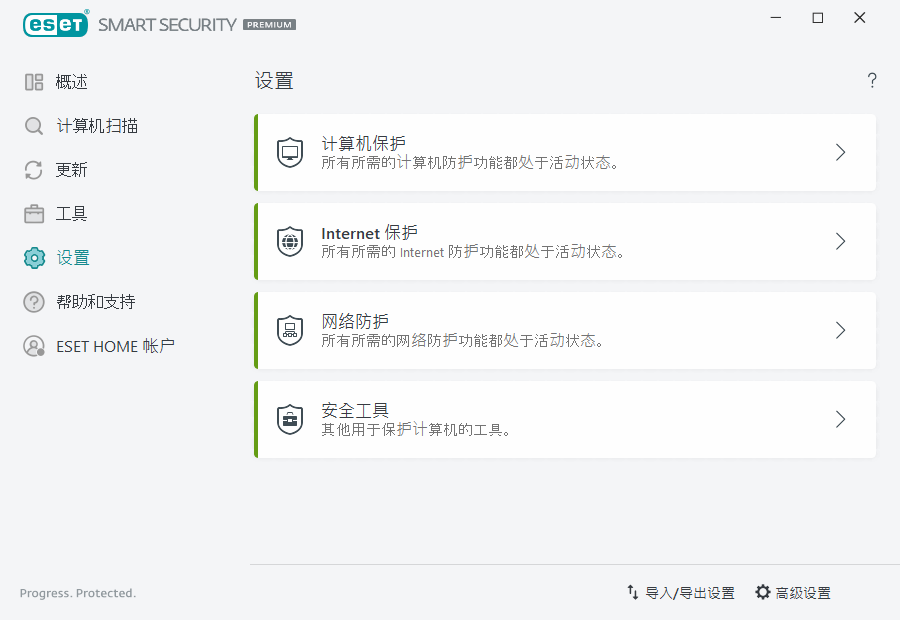Click the 帮助和支持 question mark icon

pyautogui.click(x=33, y=301)
